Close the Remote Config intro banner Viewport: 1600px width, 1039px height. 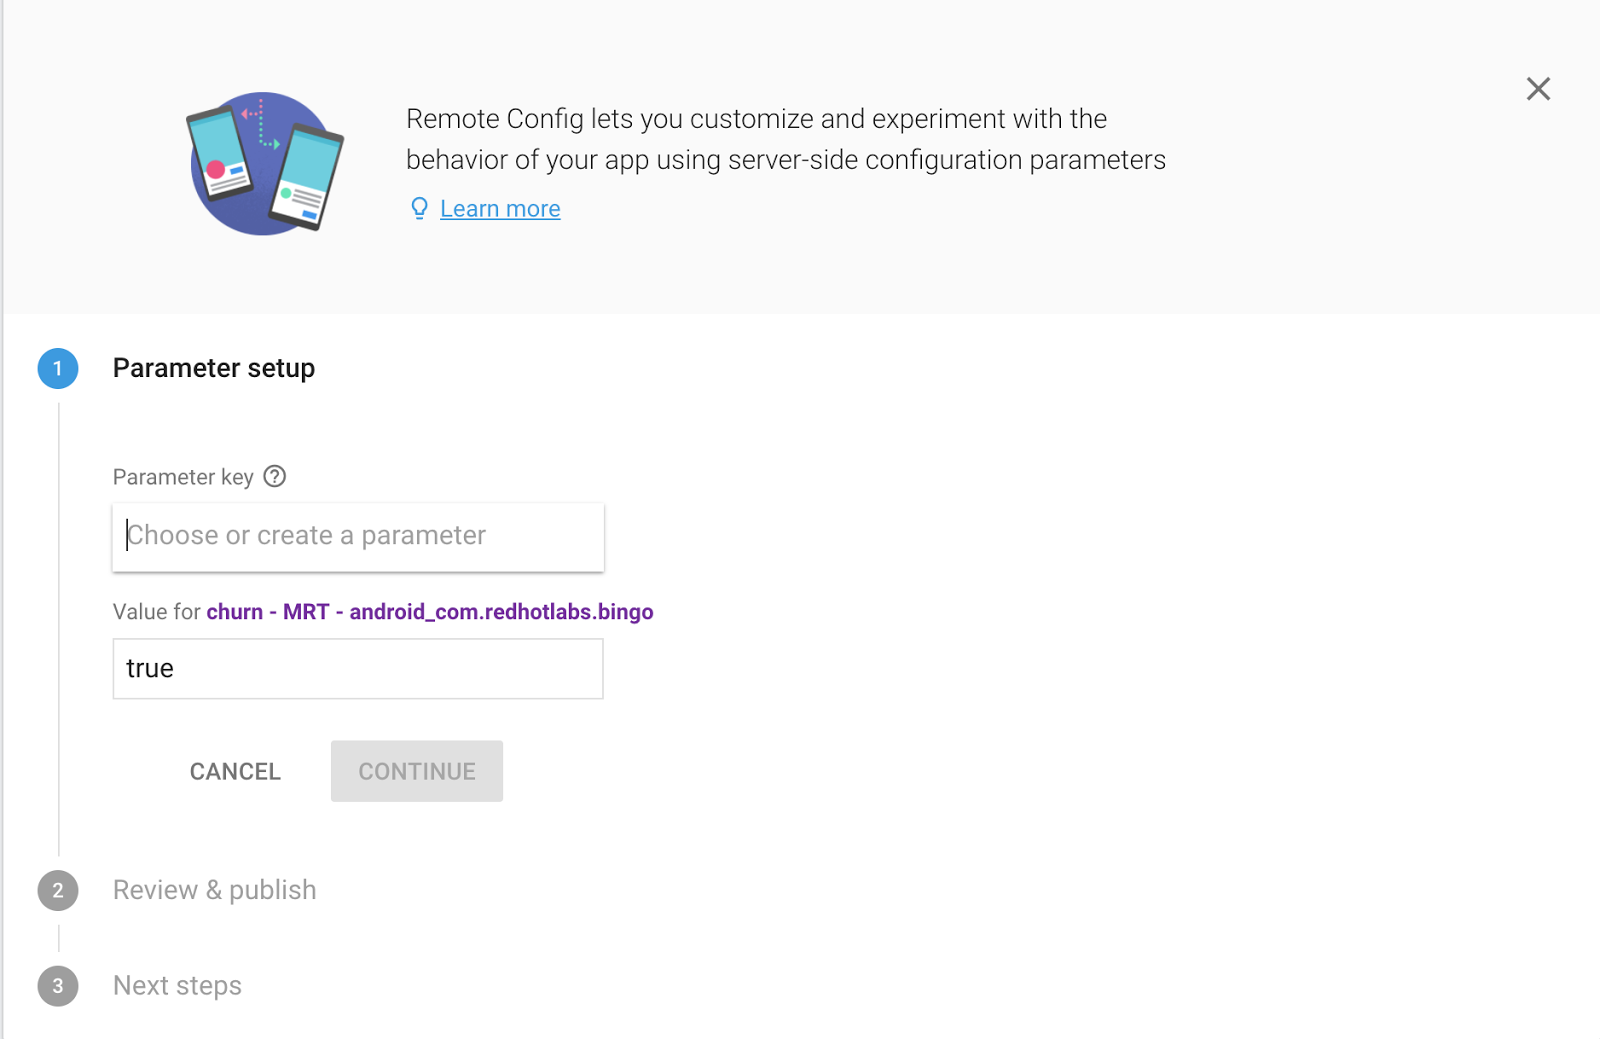tap(1538, 89)
